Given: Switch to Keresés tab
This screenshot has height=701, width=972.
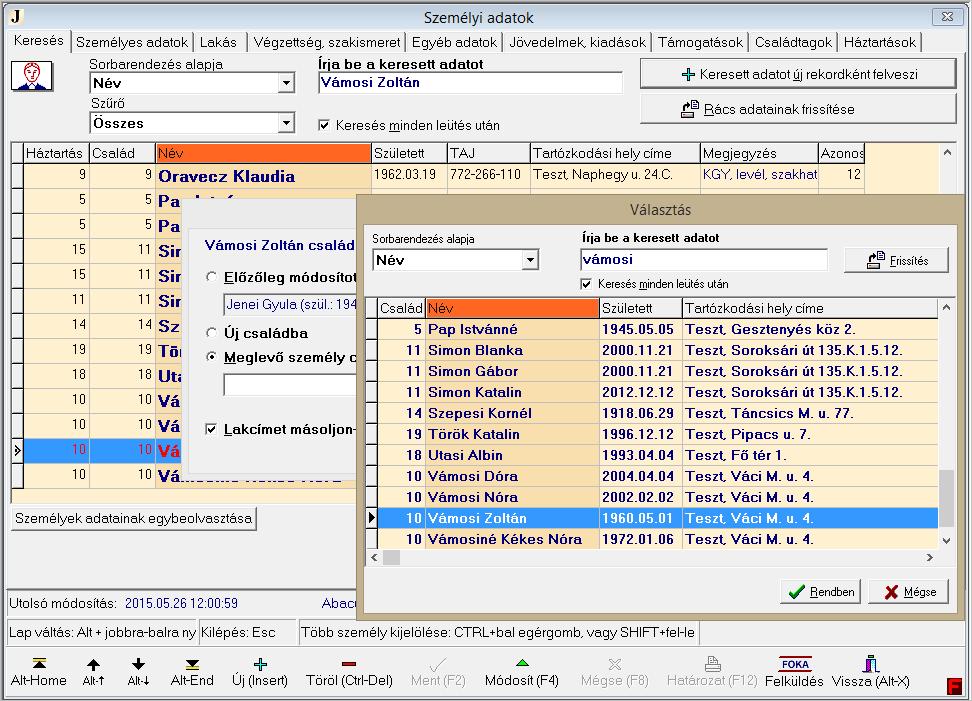Looking at the screenshot, I should click(38, 41).
